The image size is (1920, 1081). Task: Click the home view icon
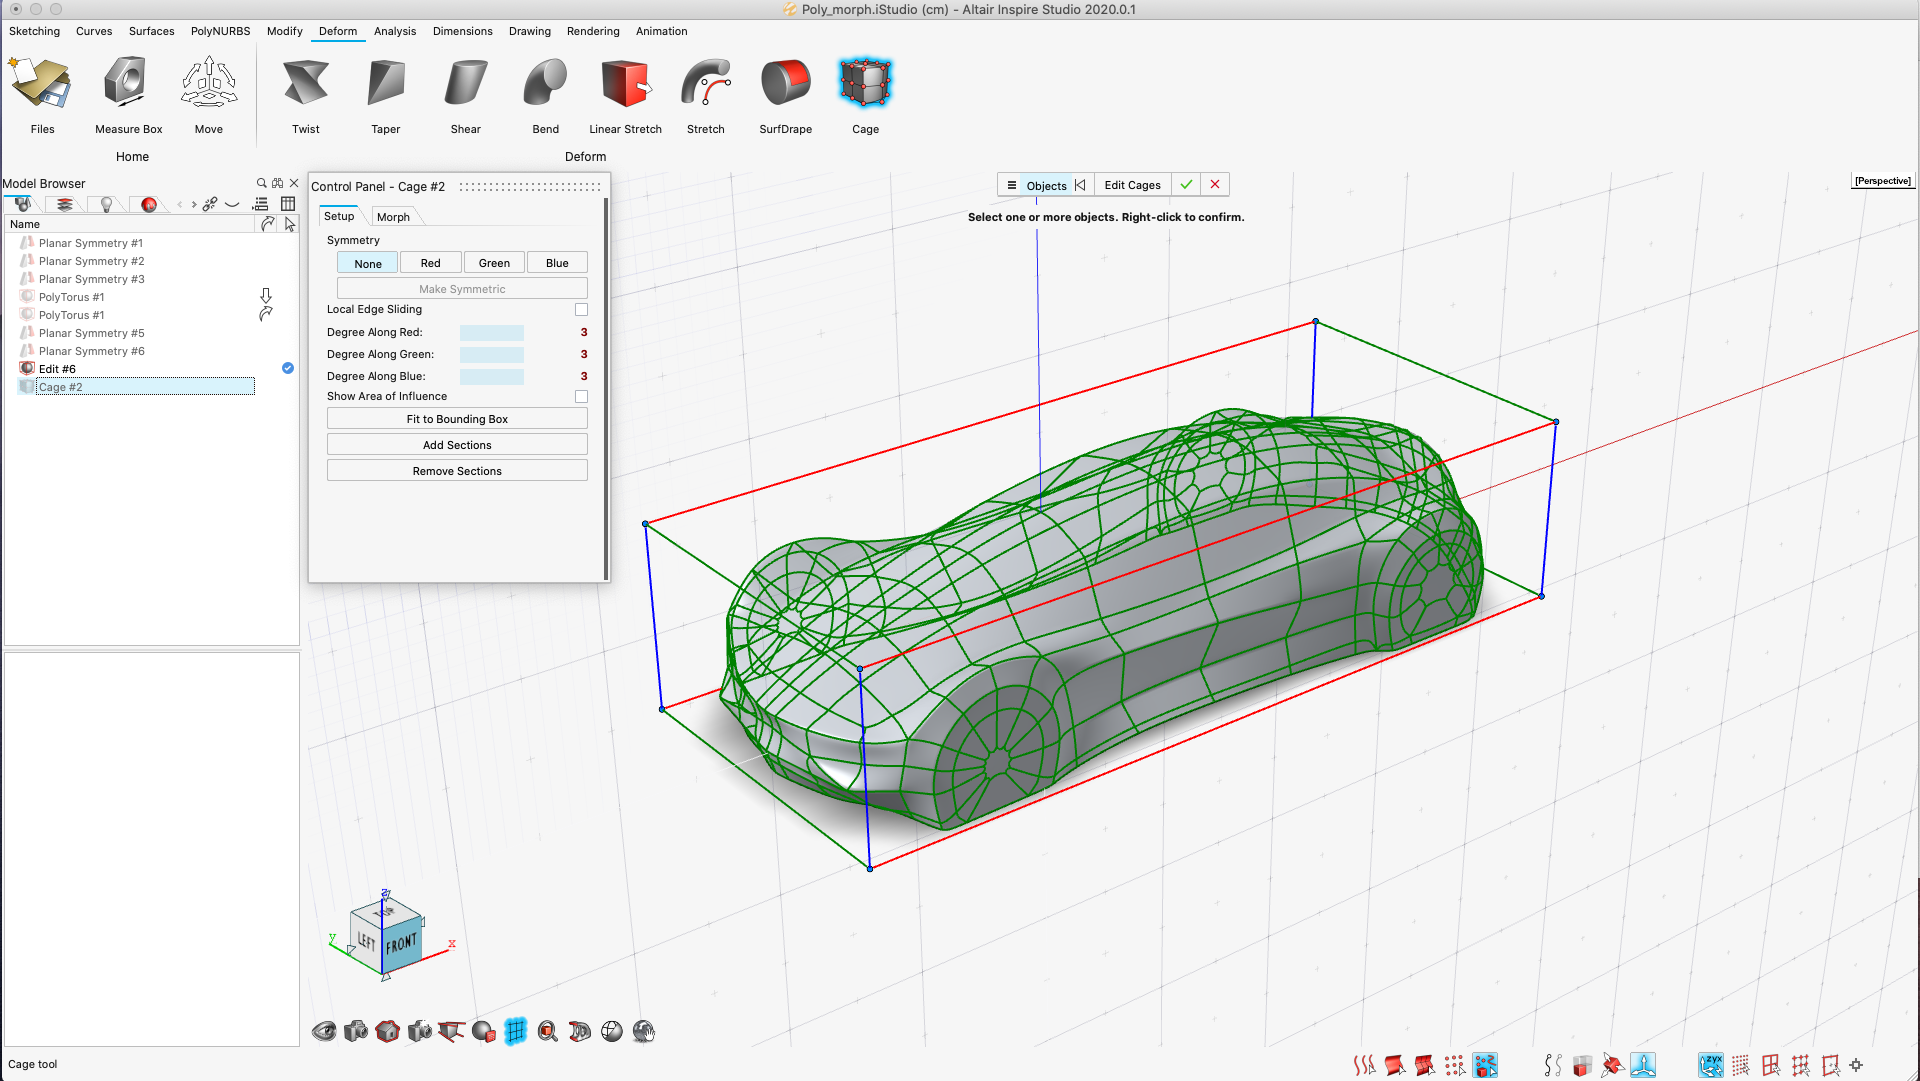pos(388,1031)
